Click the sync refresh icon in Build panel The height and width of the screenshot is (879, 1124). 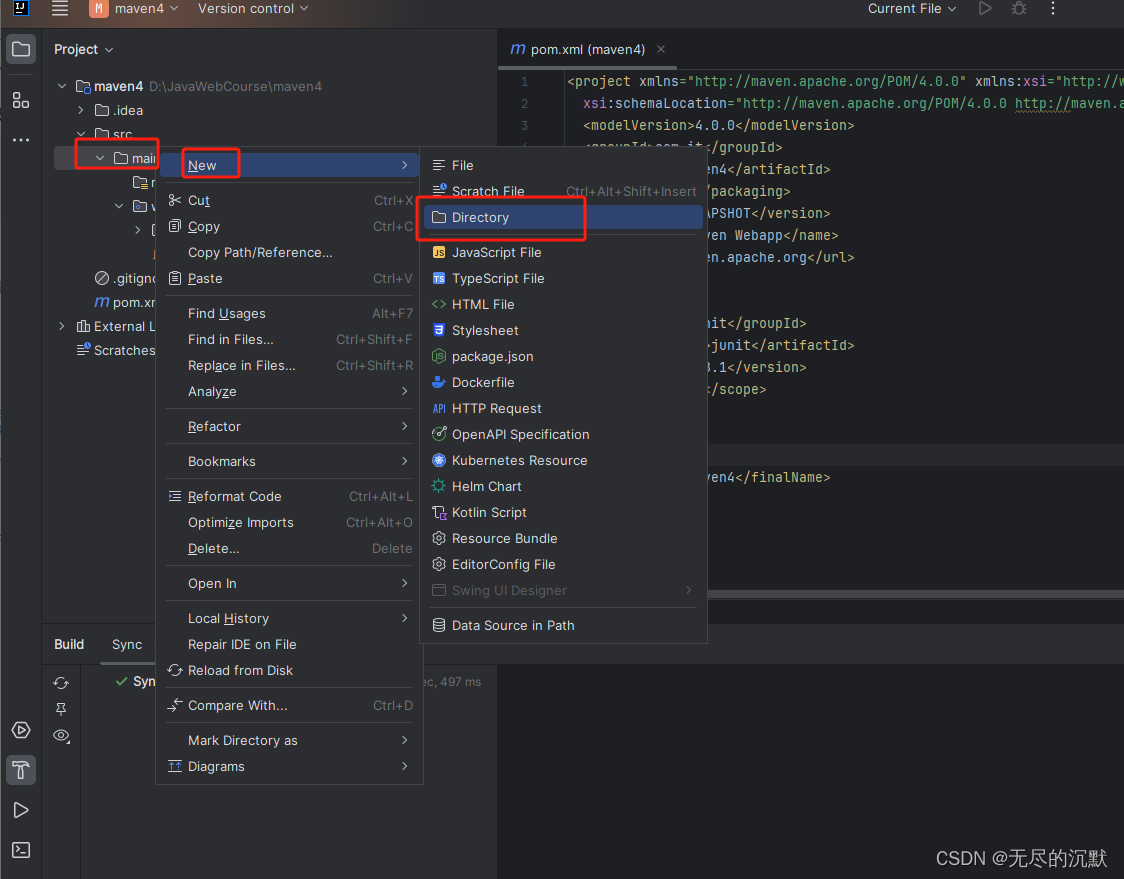pyautogui.click(x=61, y=683)
